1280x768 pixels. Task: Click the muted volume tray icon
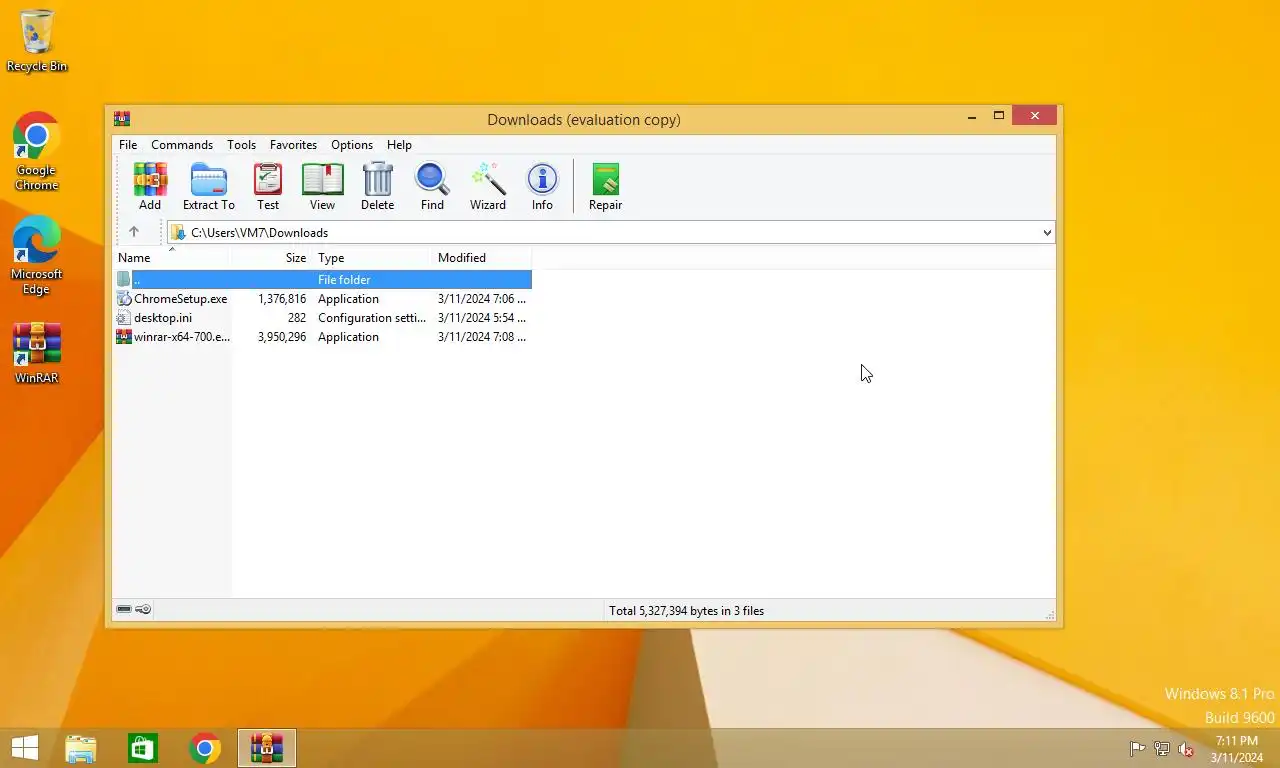point(1186,748)
